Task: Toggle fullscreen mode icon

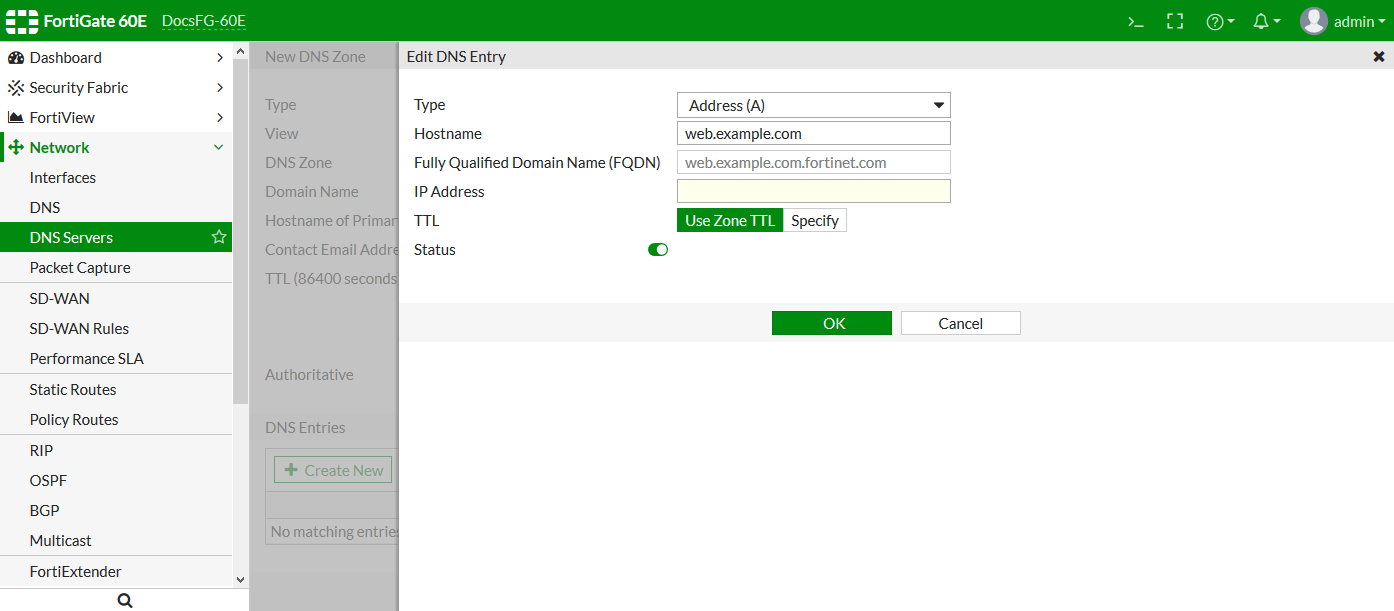Action: coord(1175,21)
